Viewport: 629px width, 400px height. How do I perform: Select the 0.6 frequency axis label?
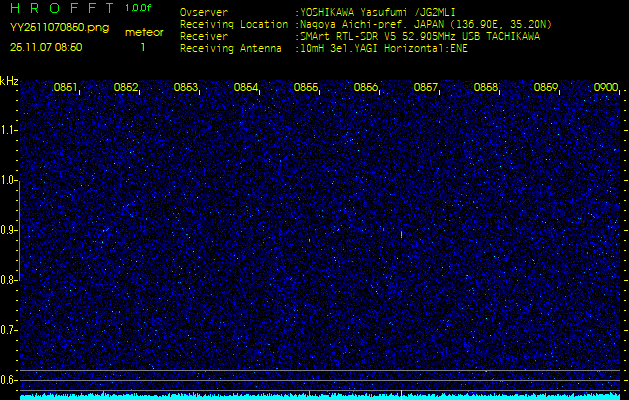tap(9, 379)
